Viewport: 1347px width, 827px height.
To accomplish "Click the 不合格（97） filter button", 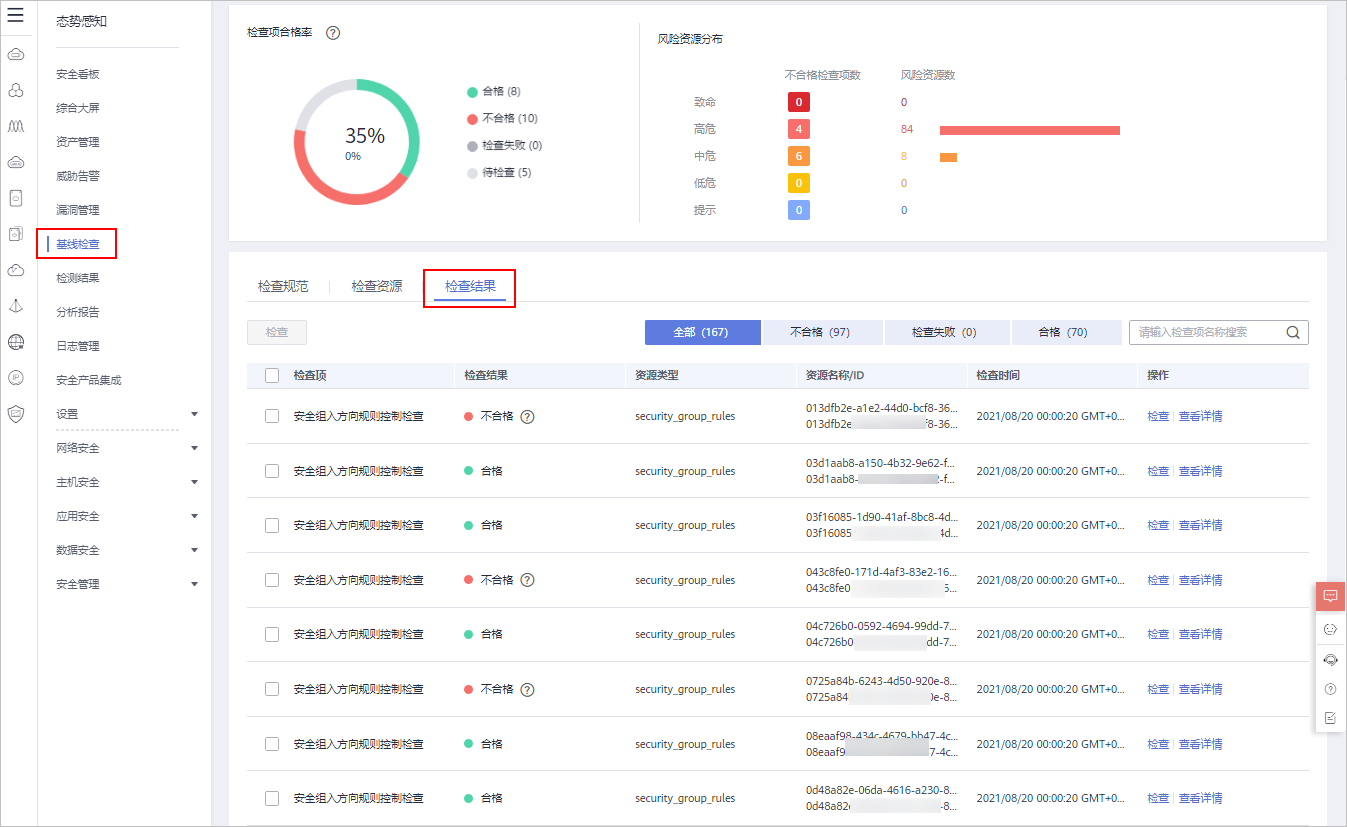I will (x=822, y=331).
